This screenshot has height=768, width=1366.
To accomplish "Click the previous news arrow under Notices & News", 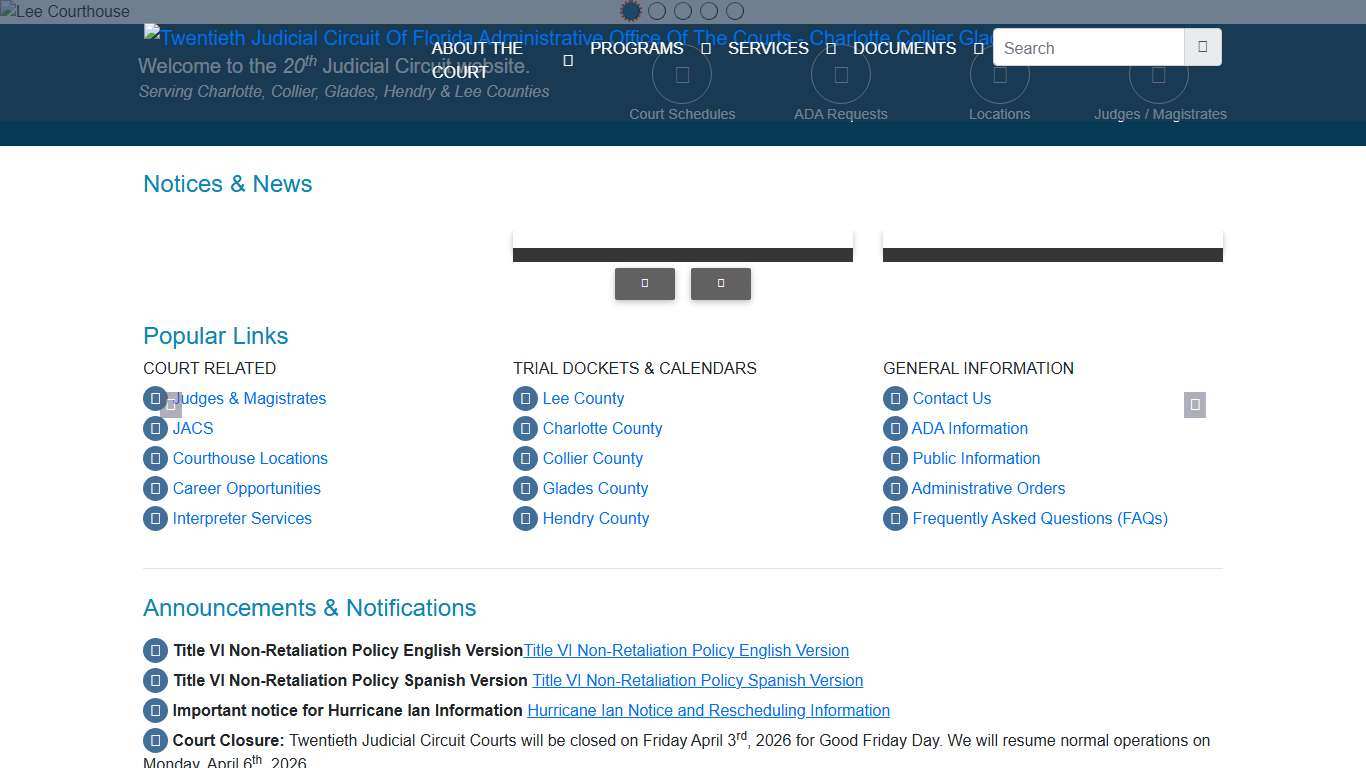I will [644, 284].
